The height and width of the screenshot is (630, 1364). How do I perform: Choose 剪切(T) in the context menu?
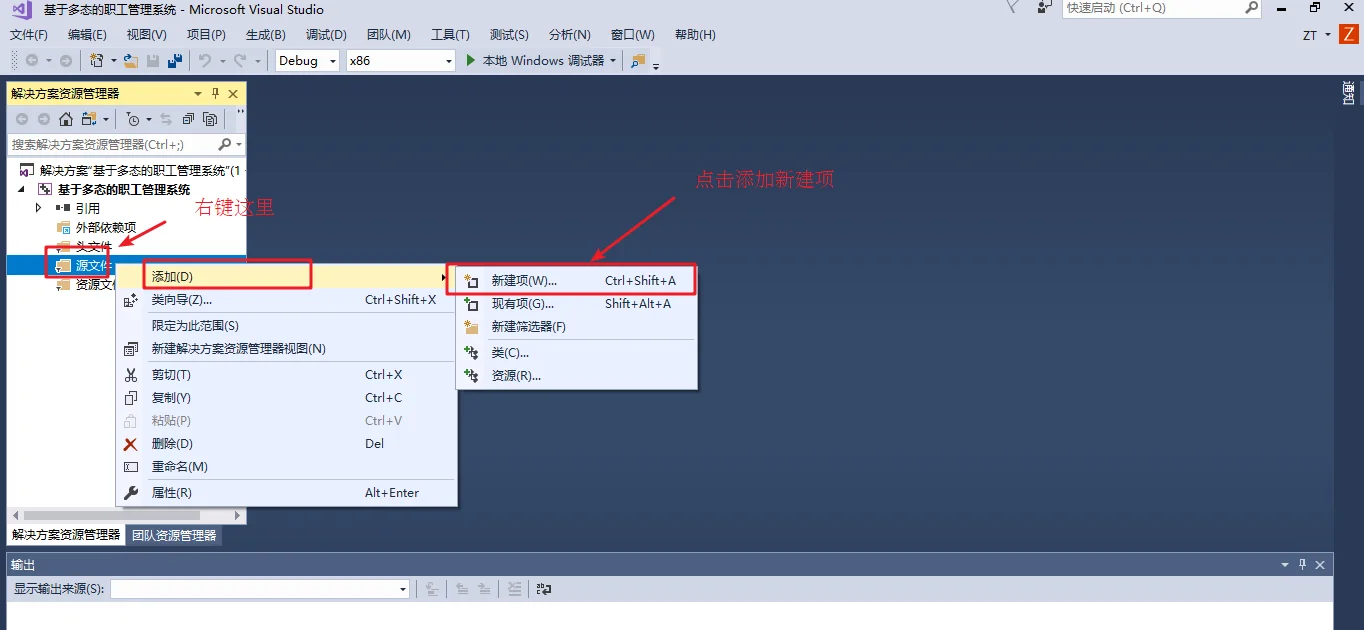pos(286,375)
